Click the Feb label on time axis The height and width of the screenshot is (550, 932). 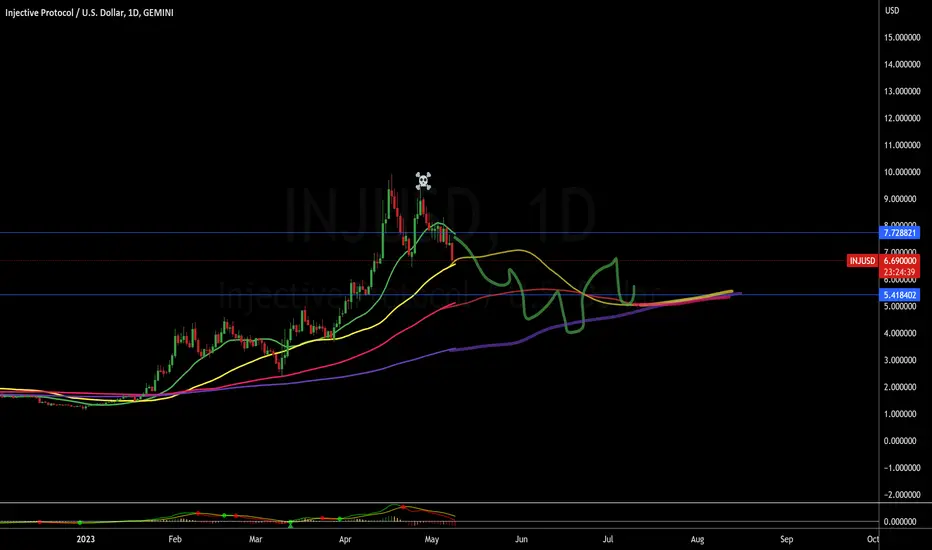(175, 539)
